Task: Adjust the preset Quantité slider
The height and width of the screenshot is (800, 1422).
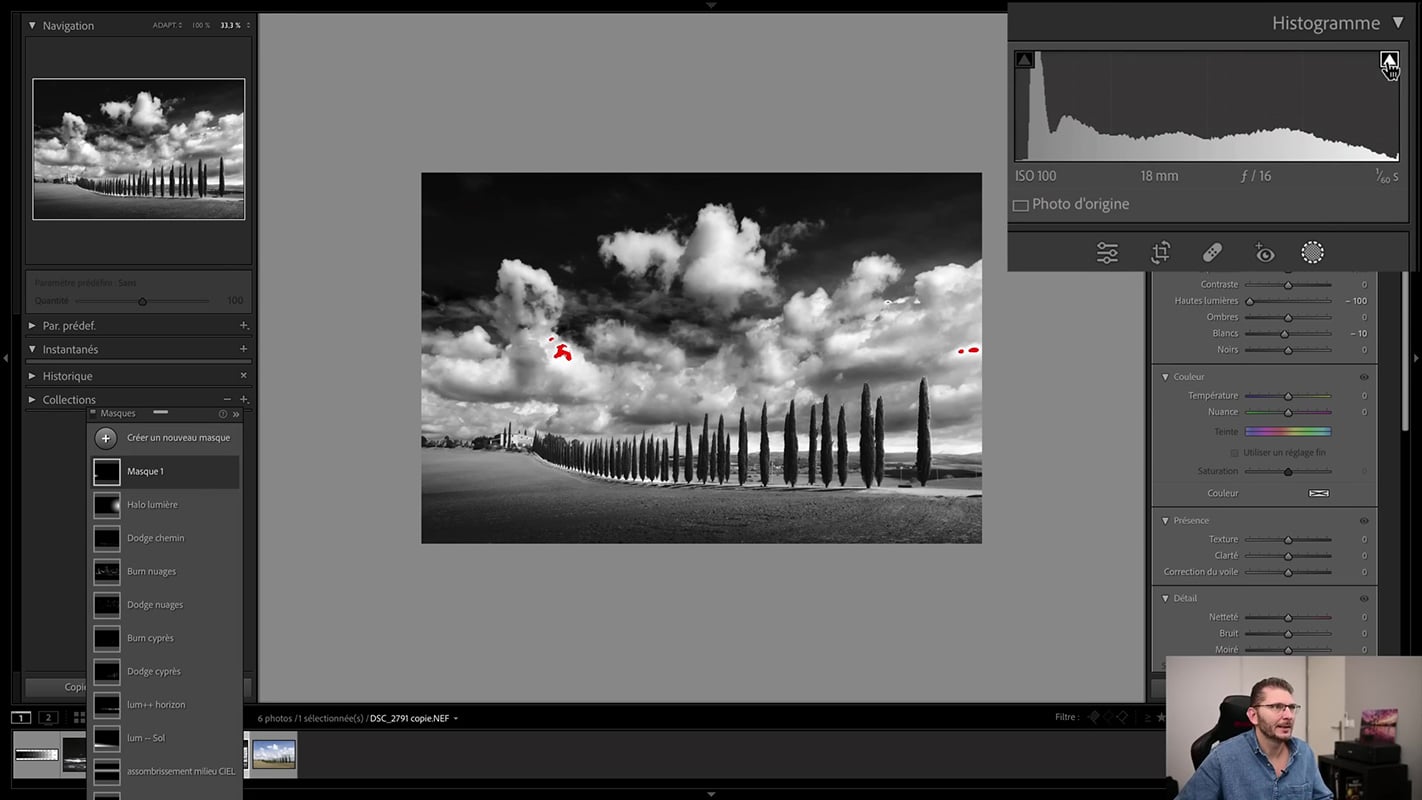Action: click(142, 301)
